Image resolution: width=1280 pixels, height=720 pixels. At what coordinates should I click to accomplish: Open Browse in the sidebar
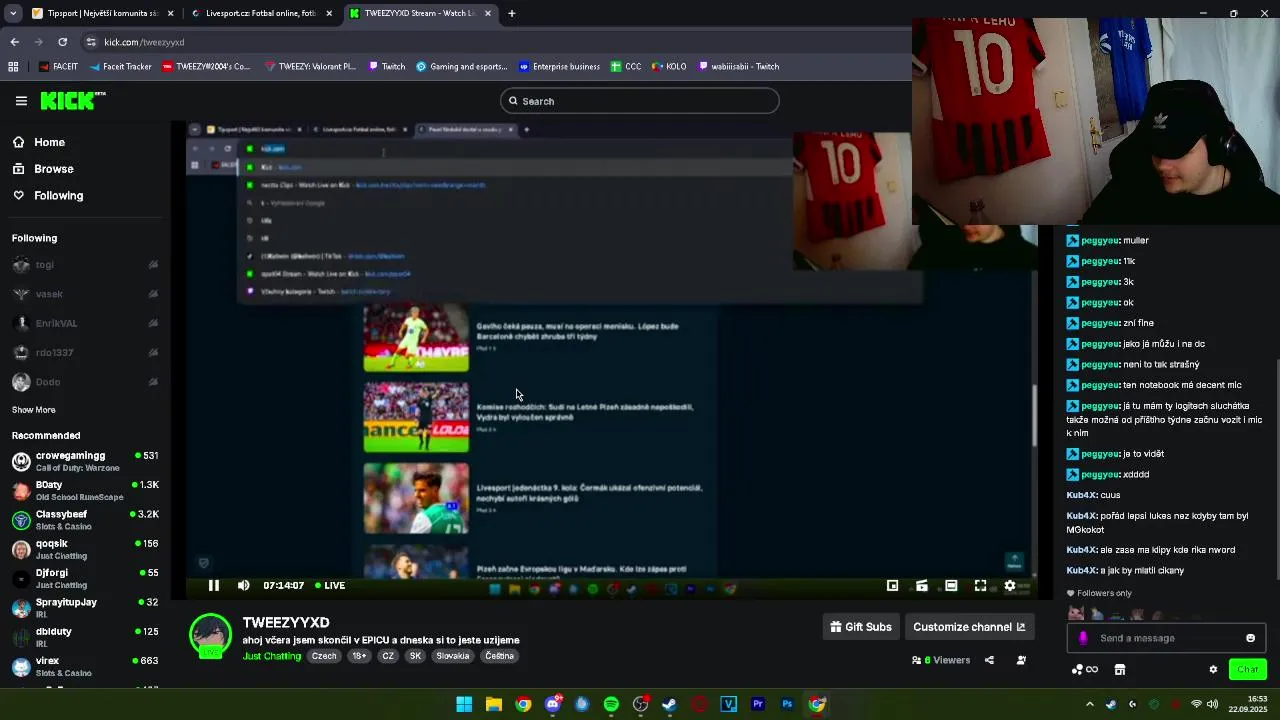43,169
